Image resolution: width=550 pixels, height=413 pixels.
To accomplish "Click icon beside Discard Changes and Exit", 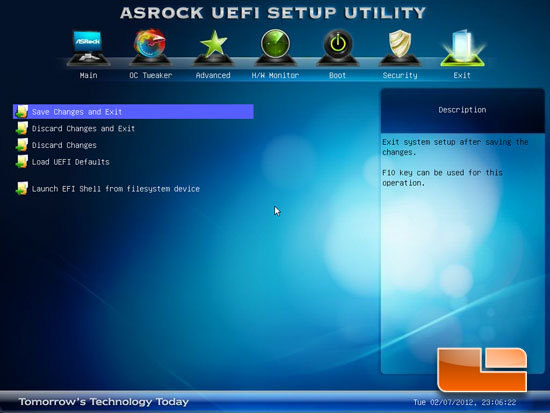I will [22, 128].
